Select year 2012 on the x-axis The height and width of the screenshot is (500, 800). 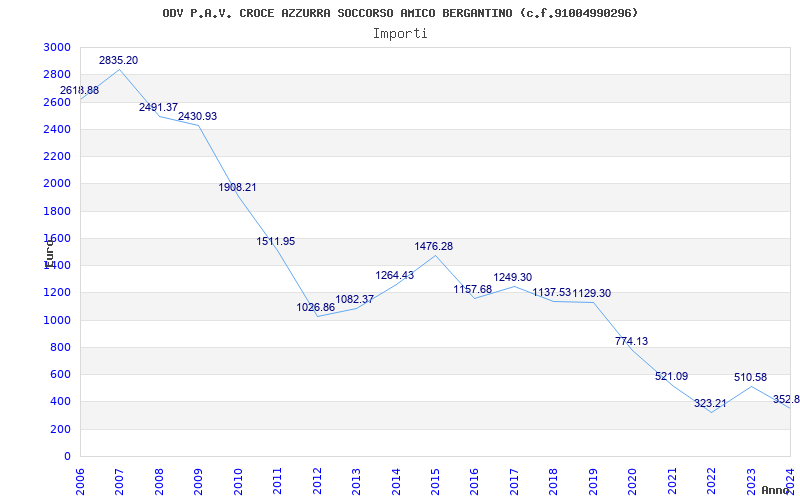317,481
